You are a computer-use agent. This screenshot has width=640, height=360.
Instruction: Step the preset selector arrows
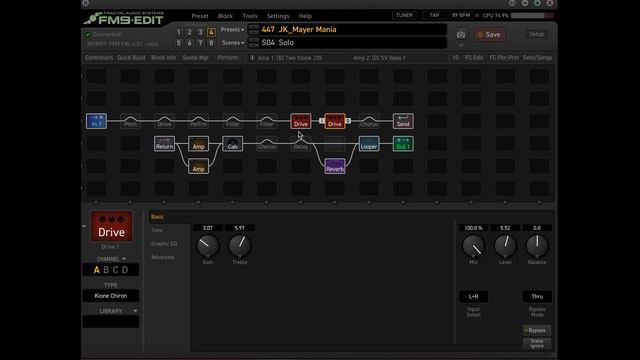pos(254,29)
